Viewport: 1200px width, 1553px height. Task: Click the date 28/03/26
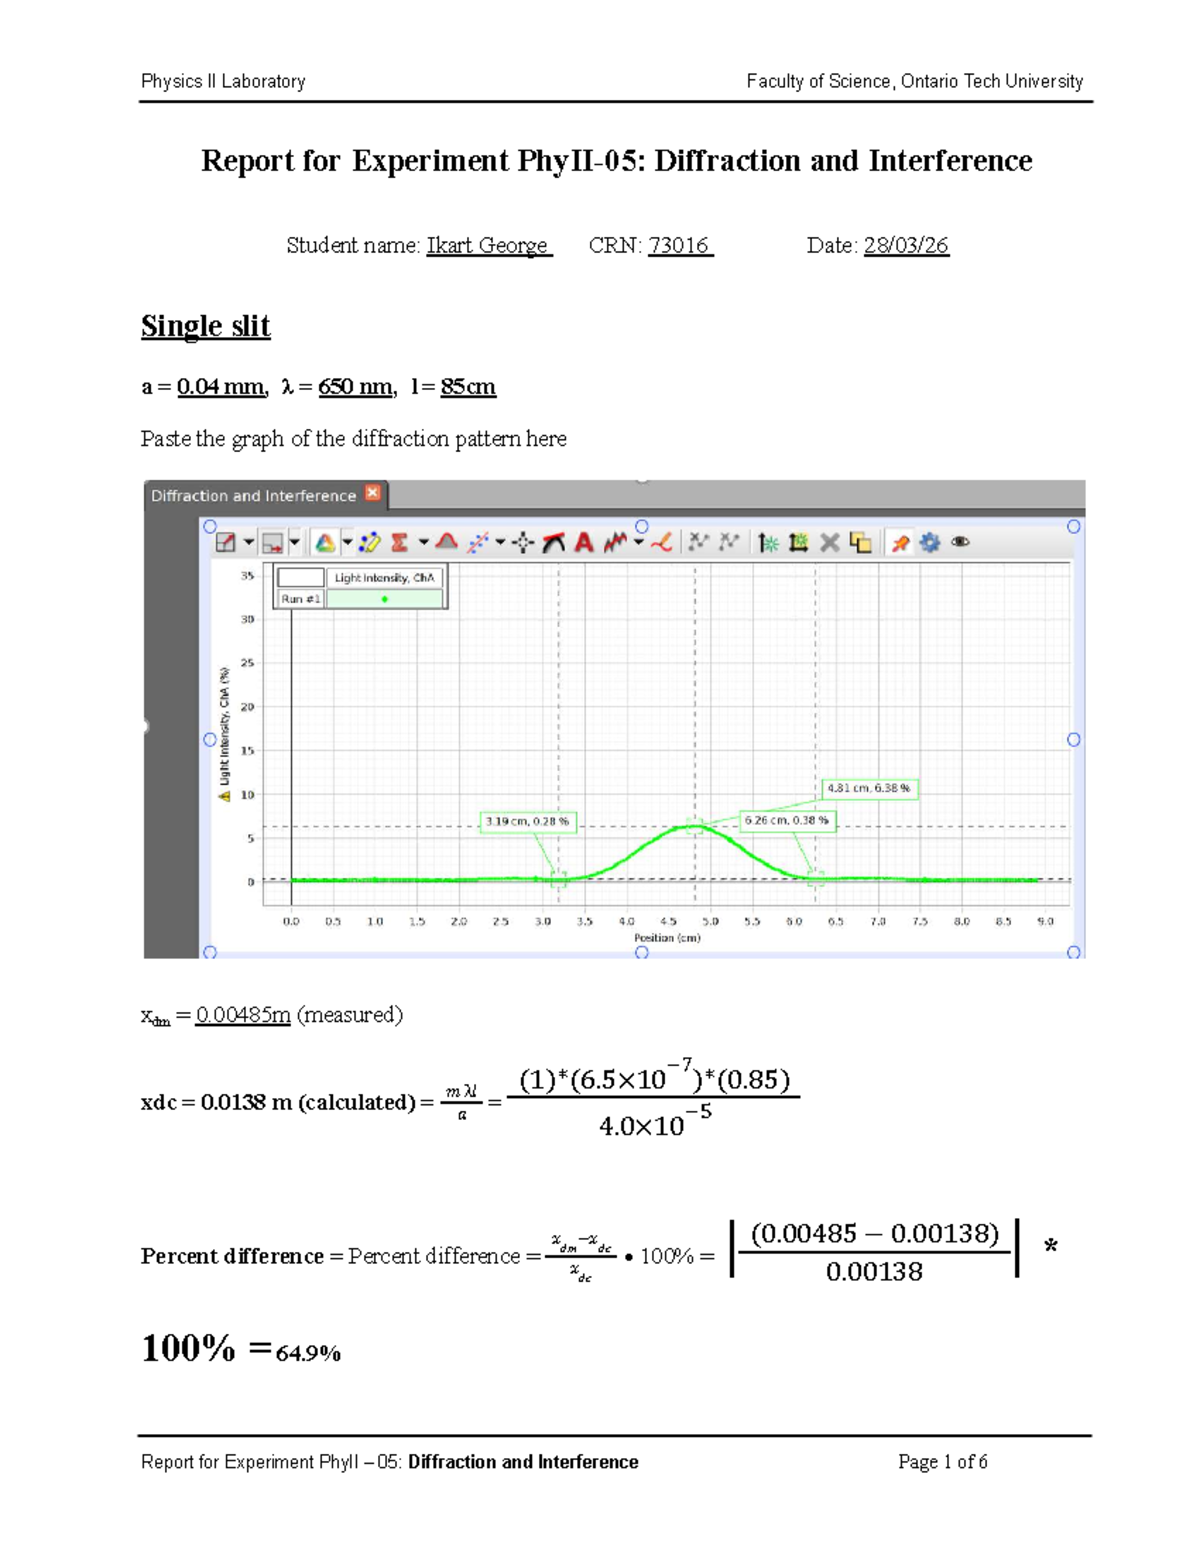906,246
